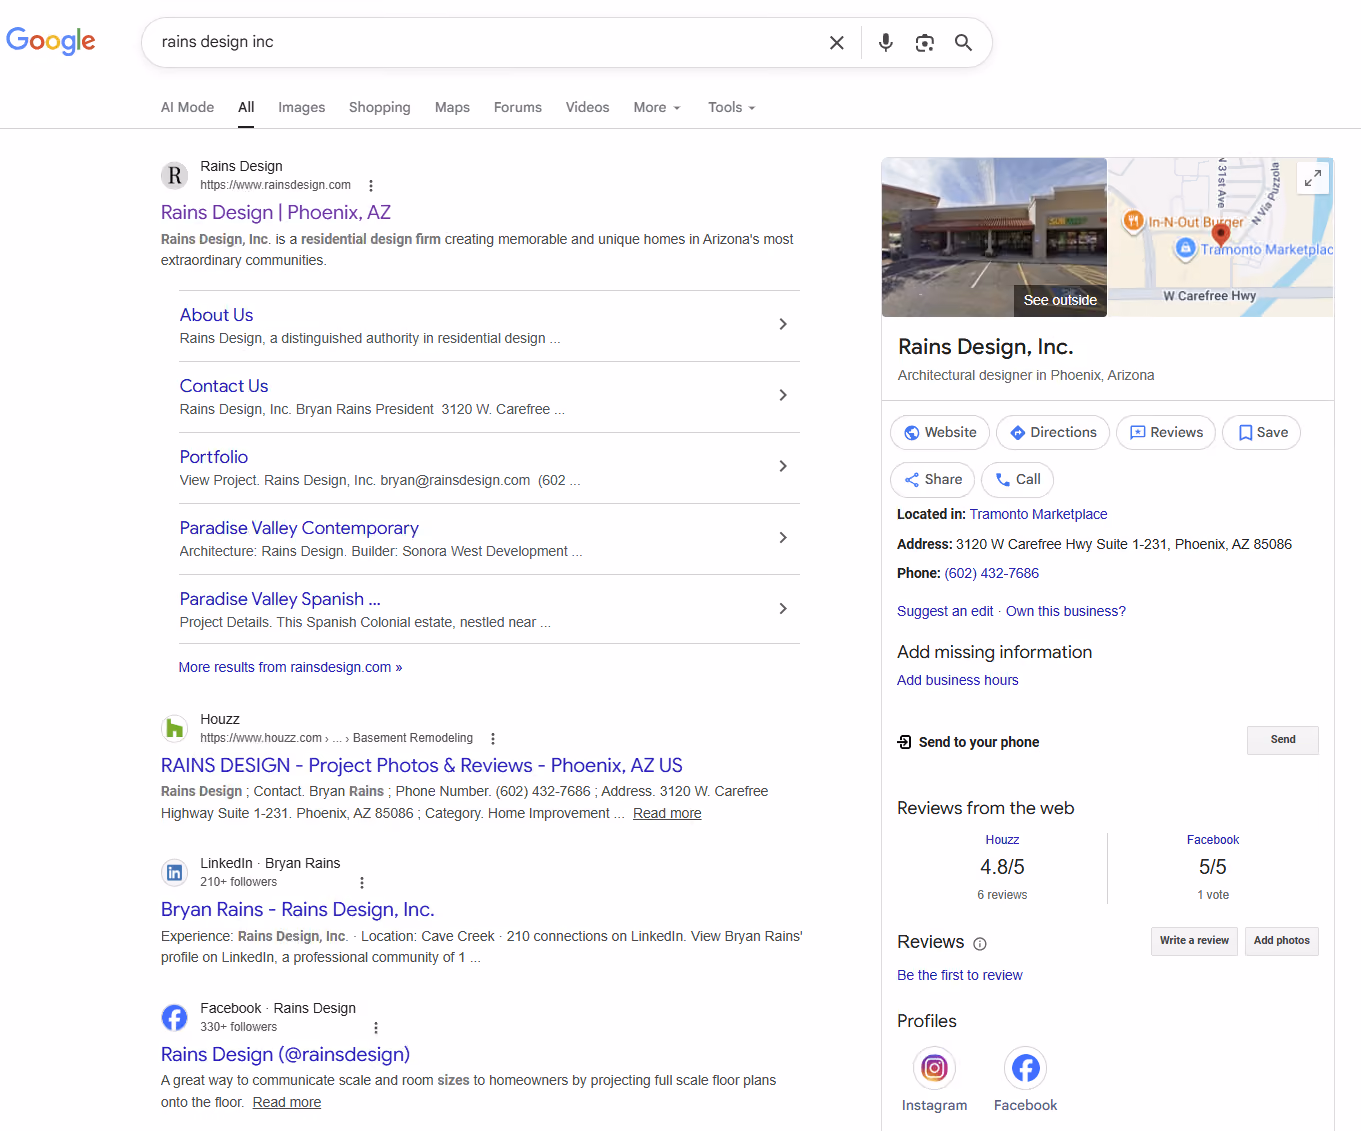The width and height of the screenshot is (1361, 1131).
Task: Open options menu for Rains Design result
Action: tap(371, 186)
